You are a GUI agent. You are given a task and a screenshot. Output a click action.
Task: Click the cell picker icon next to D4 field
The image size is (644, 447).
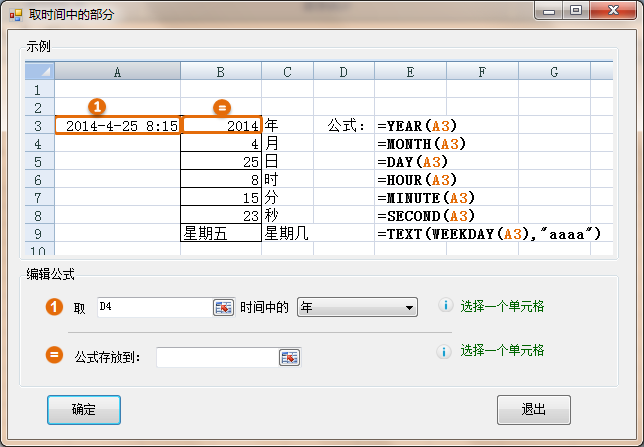coord(222,307)
